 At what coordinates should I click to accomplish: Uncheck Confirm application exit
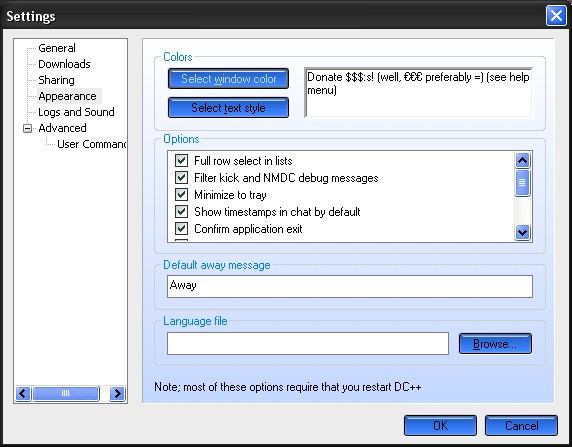(181, 229)
